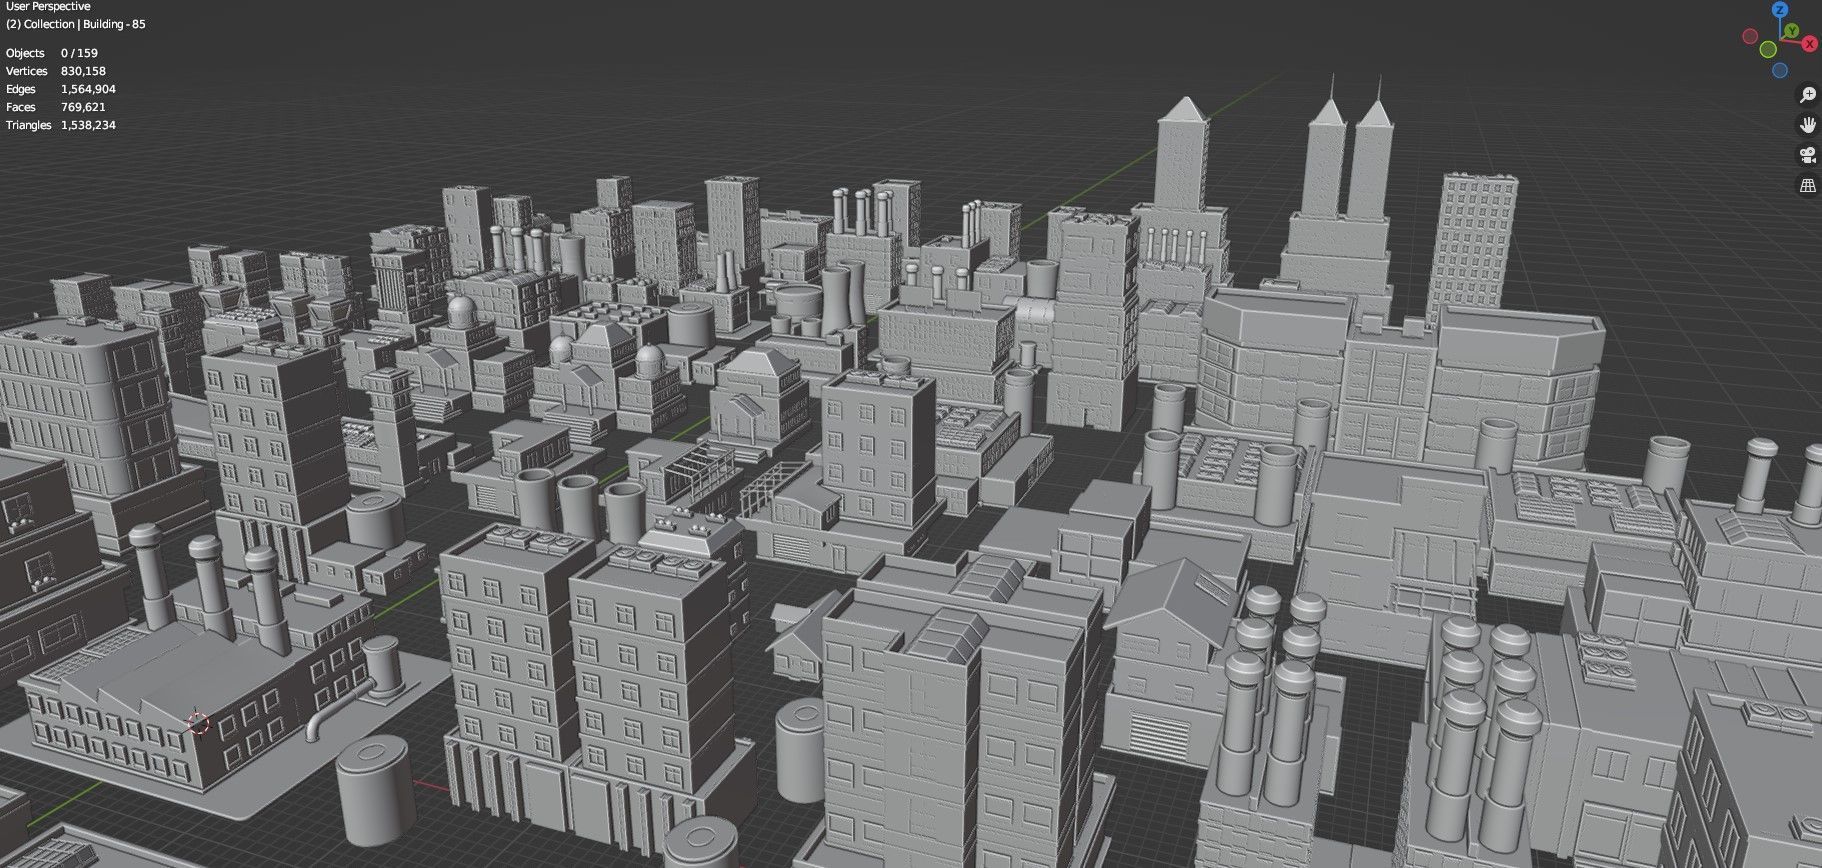
Task: Click the blue Z axis gizmo handle
Action: [1780, 9]
